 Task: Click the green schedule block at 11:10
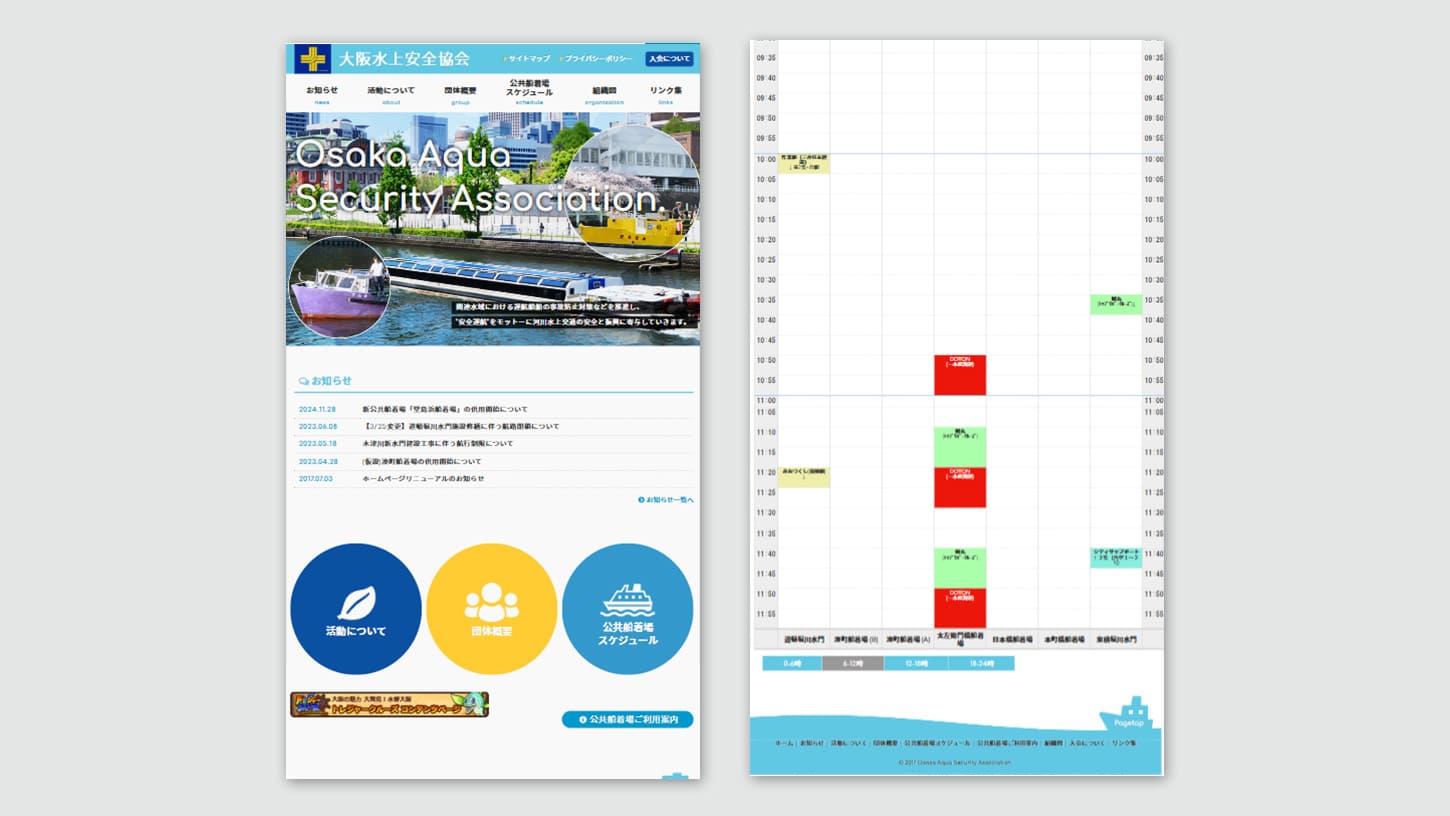[x=960, y=447]
